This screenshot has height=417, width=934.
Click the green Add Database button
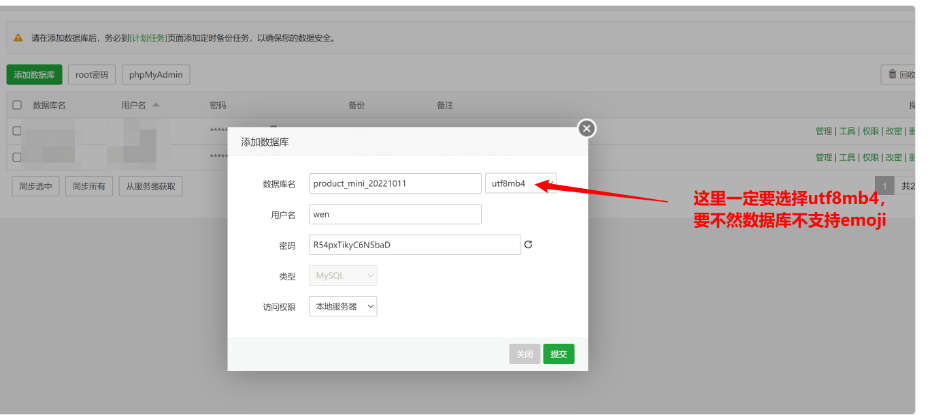(35, 75)
